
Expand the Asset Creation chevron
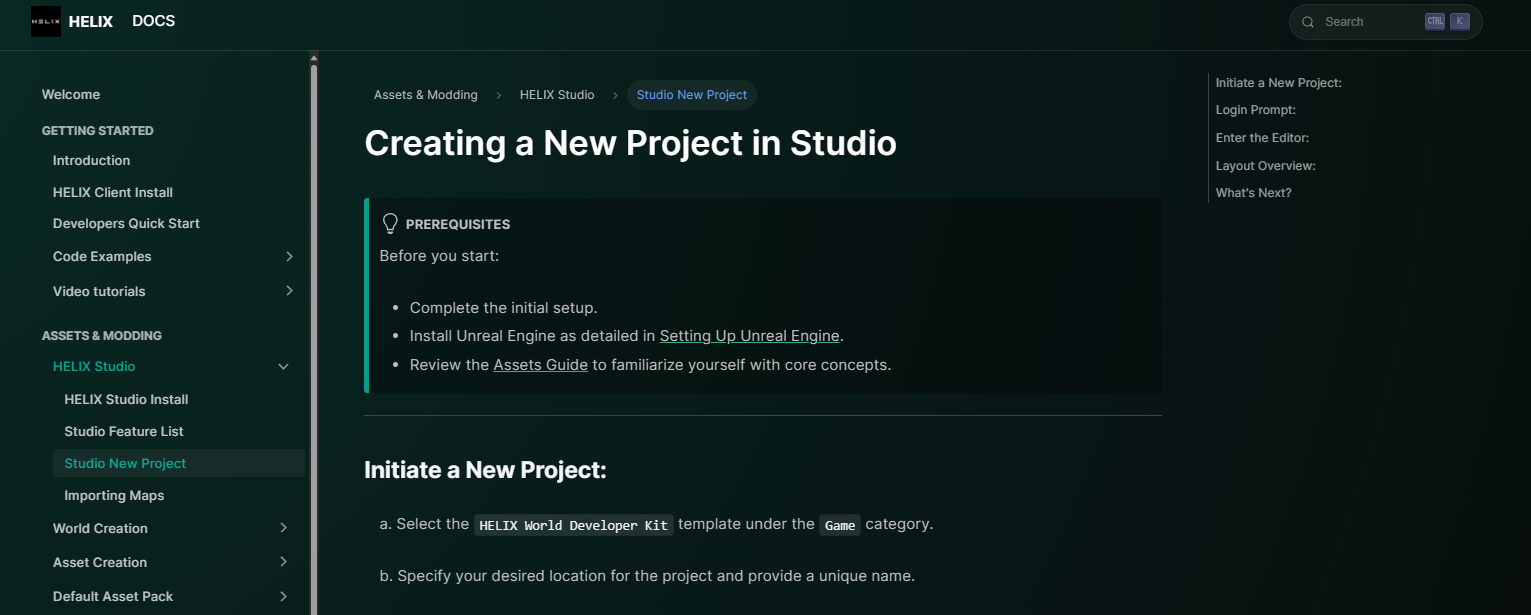point(284,562)
